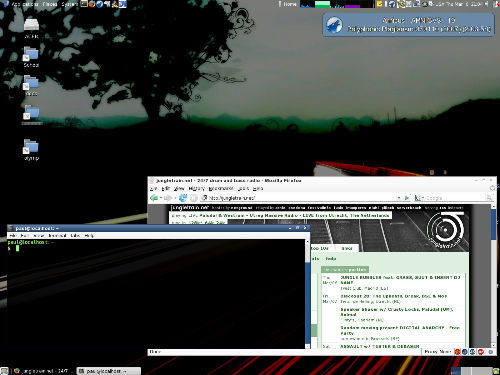
Task: Select the olymp folder on the desktop
Action: pos(31,150)
